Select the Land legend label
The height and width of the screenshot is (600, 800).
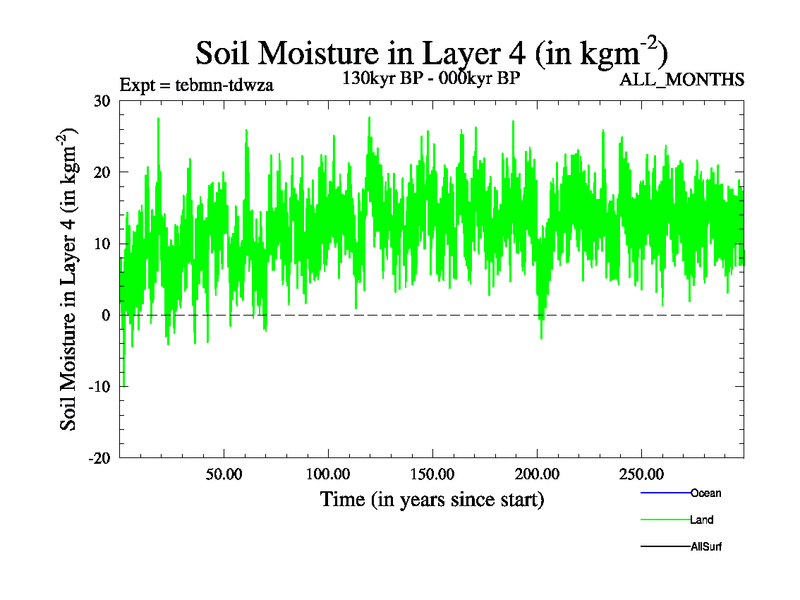[x=701, y=520]
